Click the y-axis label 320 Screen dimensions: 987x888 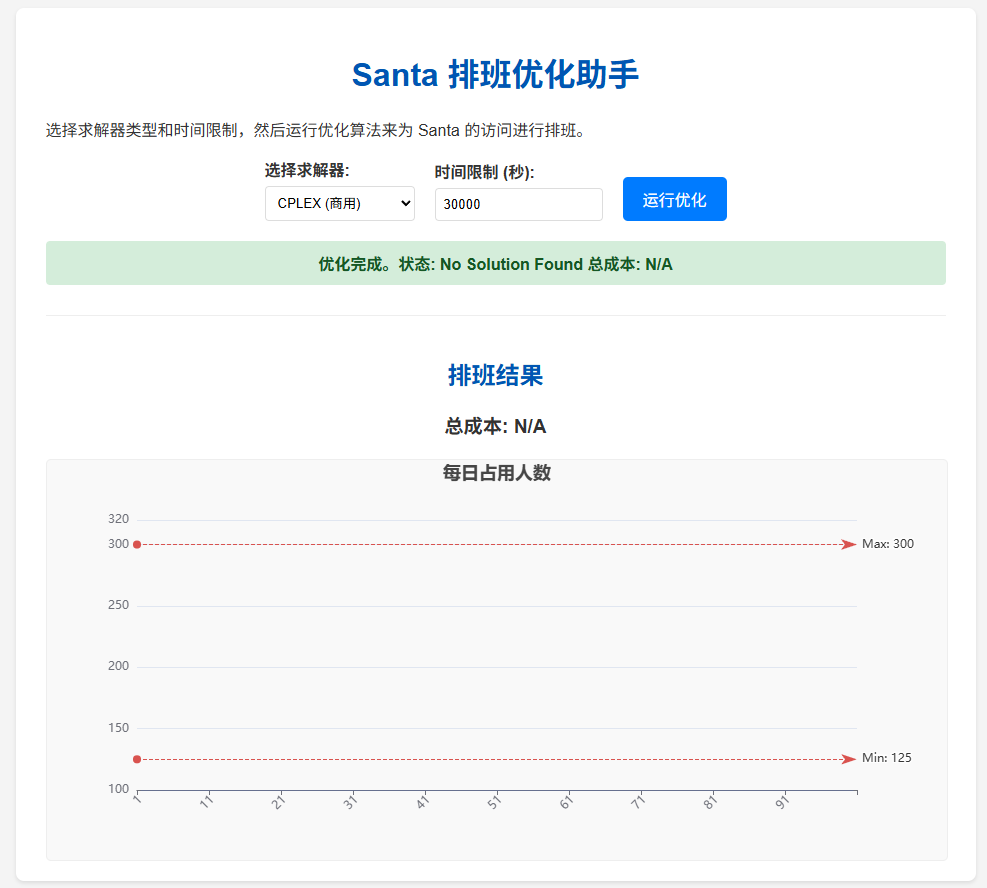[x=118, y=519]
